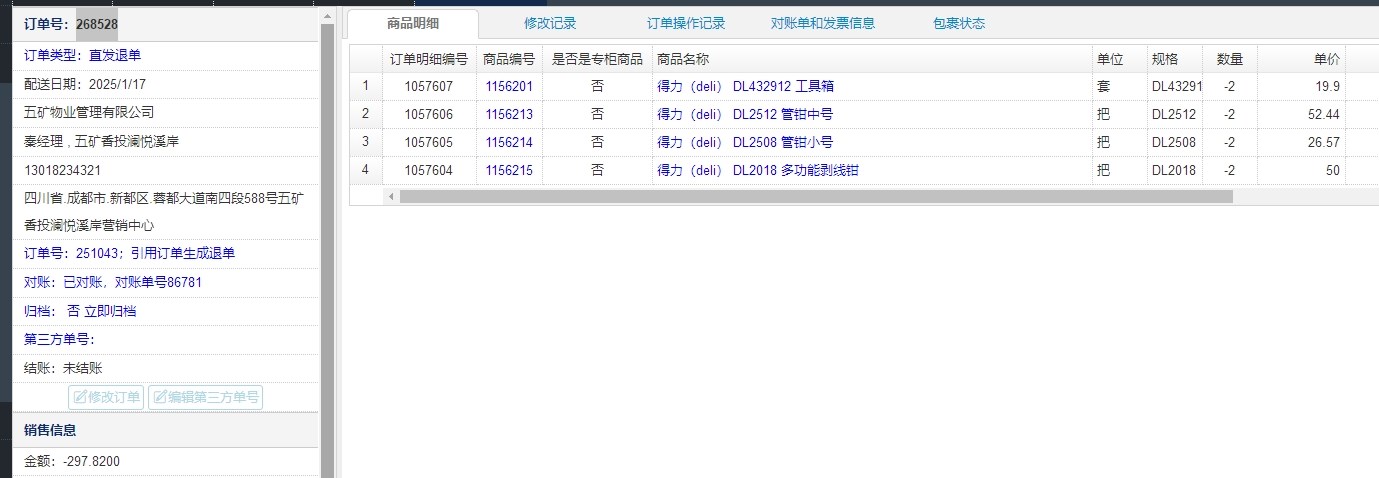Click spec cell DL2018

[x=1175, y=171]
